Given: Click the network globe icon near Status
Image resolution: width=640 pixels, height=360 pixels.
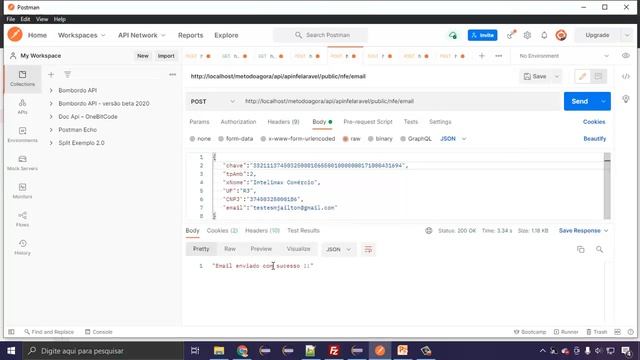Looking at the screenshot, I should click(429, 231).
